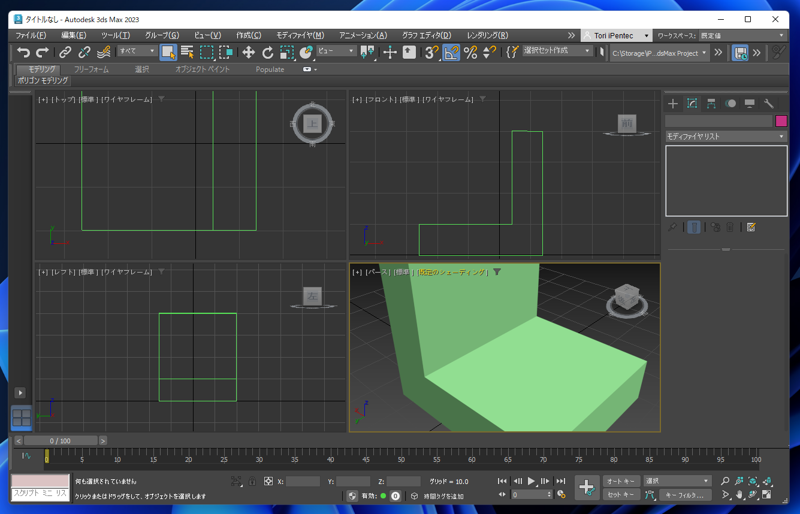Click Maximize Viewport Toggle icon
The image size is (800, 514).
766,494
